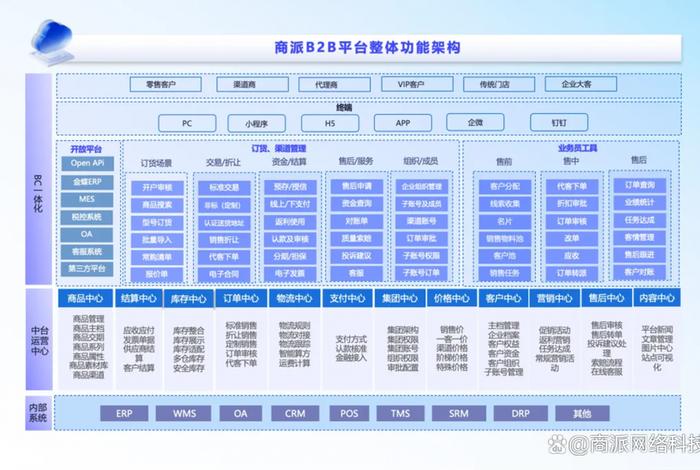Select the 改单 block

572,239
